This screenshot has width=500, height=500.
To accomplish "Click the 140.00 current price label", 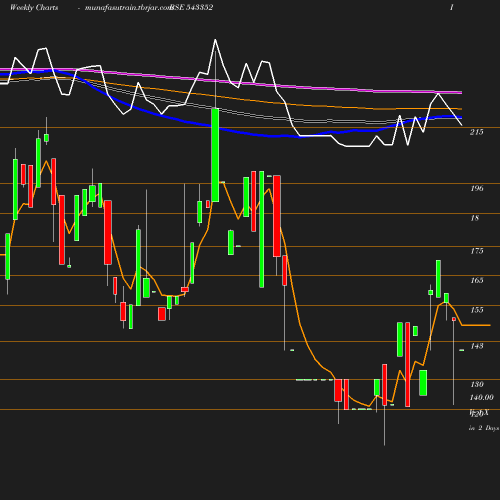I will point(482,397).
